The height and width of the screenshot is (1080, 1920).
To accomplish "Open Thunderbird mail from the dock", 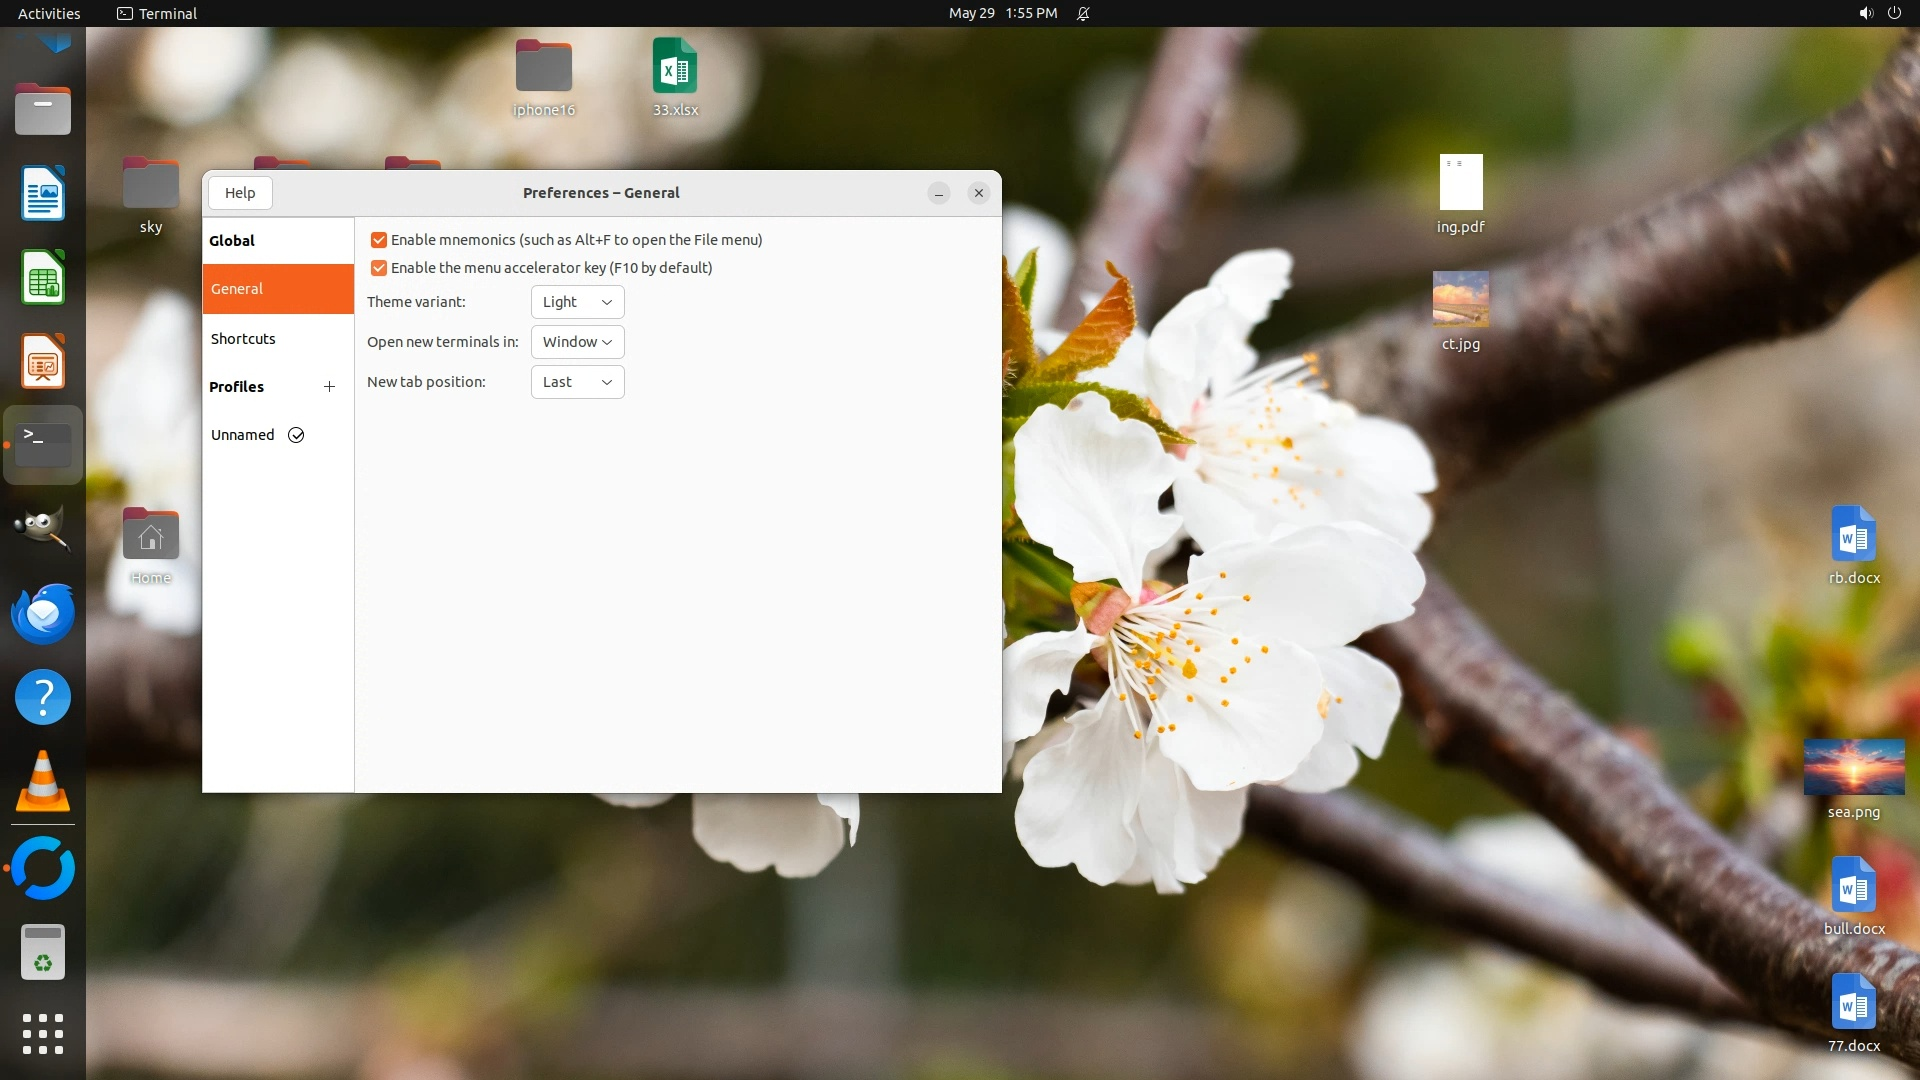I will click(43, 613).
